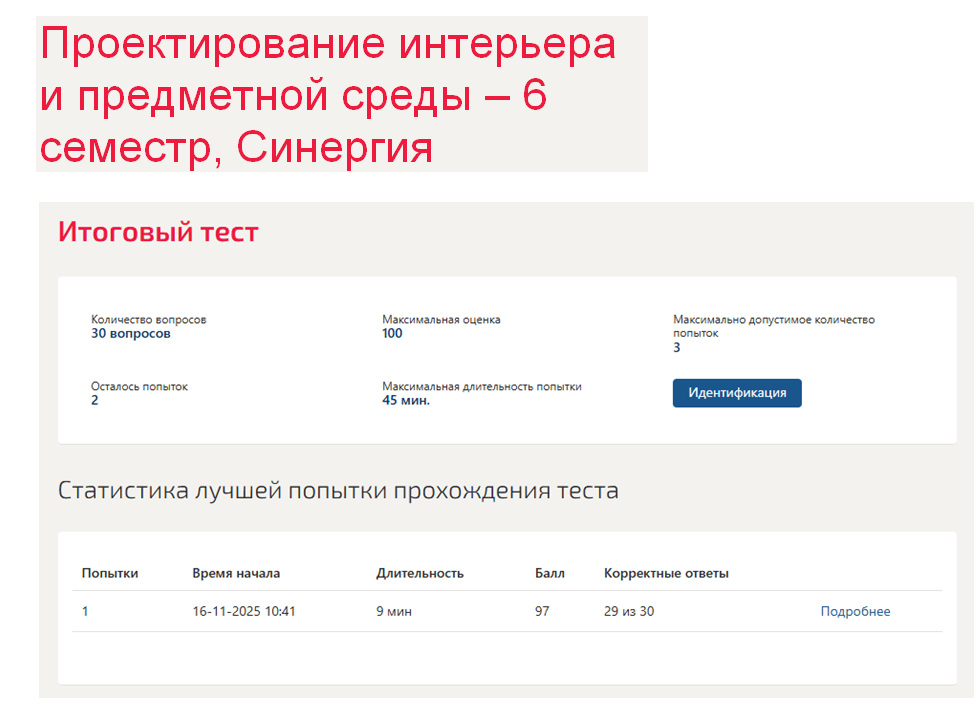This screenshot has width=979, height=709.
Task: Open the Подробнее link for attempt 1
Action: tap(855, 612)
